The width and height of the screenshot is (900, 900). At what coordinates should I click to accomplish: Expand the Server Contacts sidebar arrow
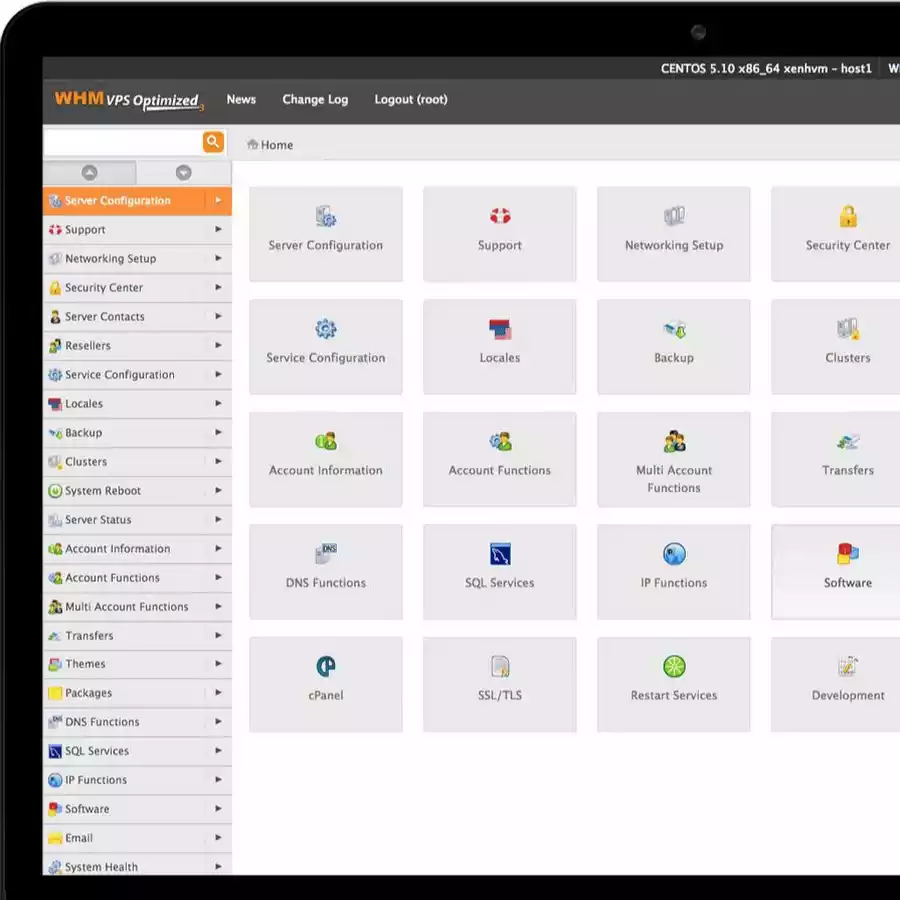(x=218, y=316)
